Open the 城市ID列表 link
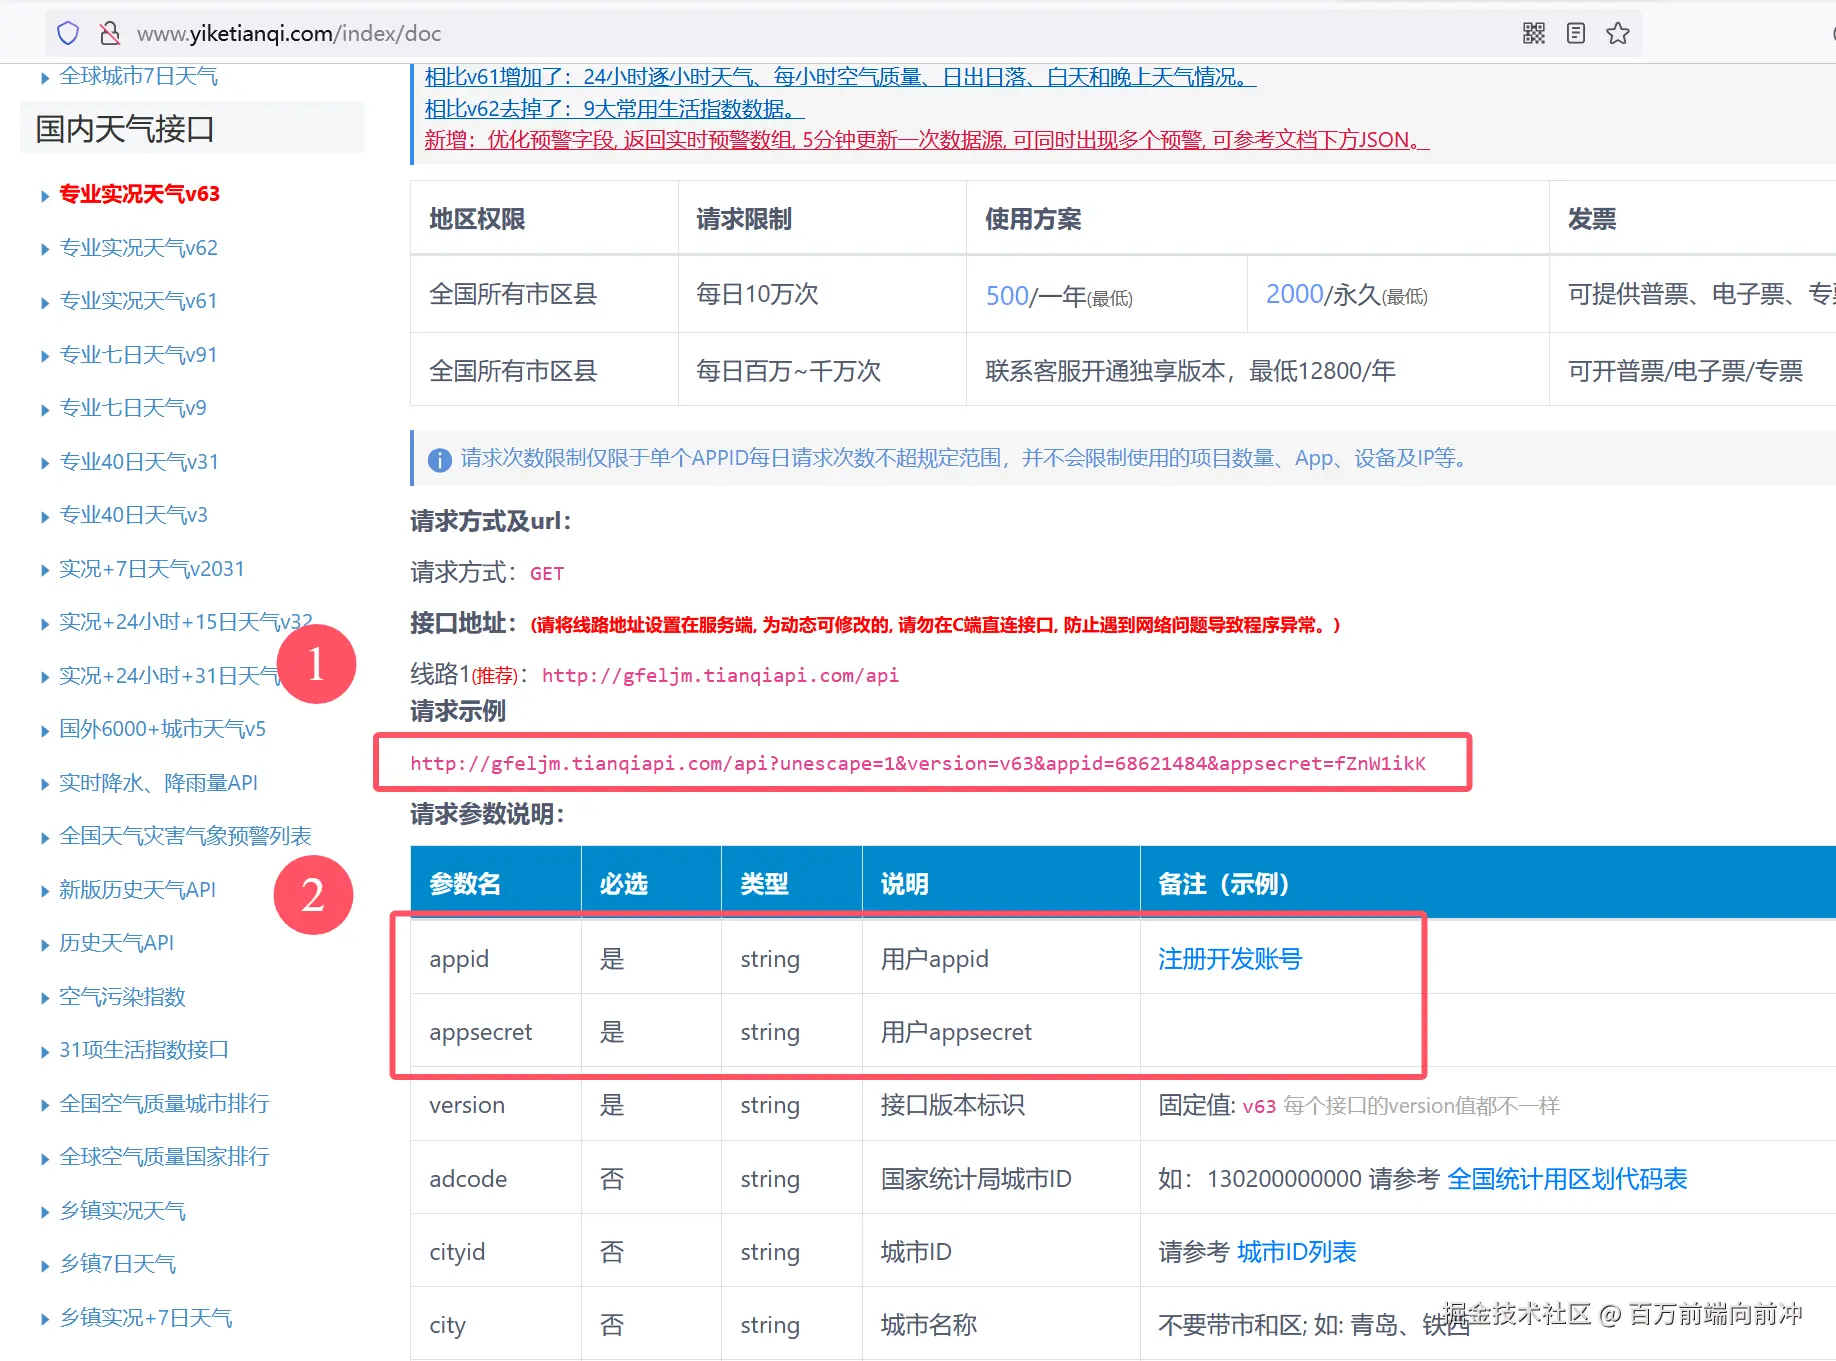 pos(1296,1251)
